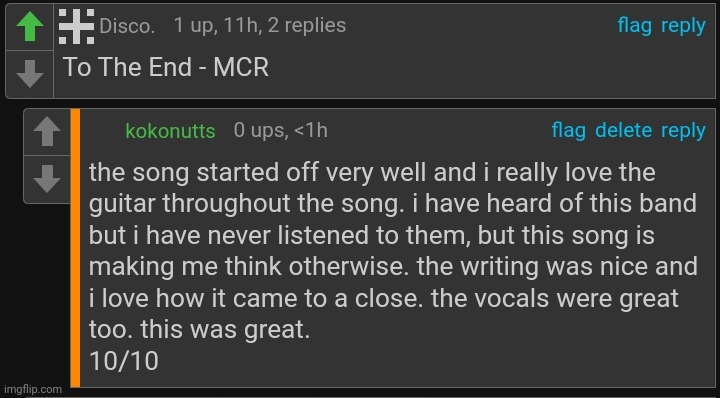Click the 1 up vote count

pyautogui.click(x=194, y=26)
